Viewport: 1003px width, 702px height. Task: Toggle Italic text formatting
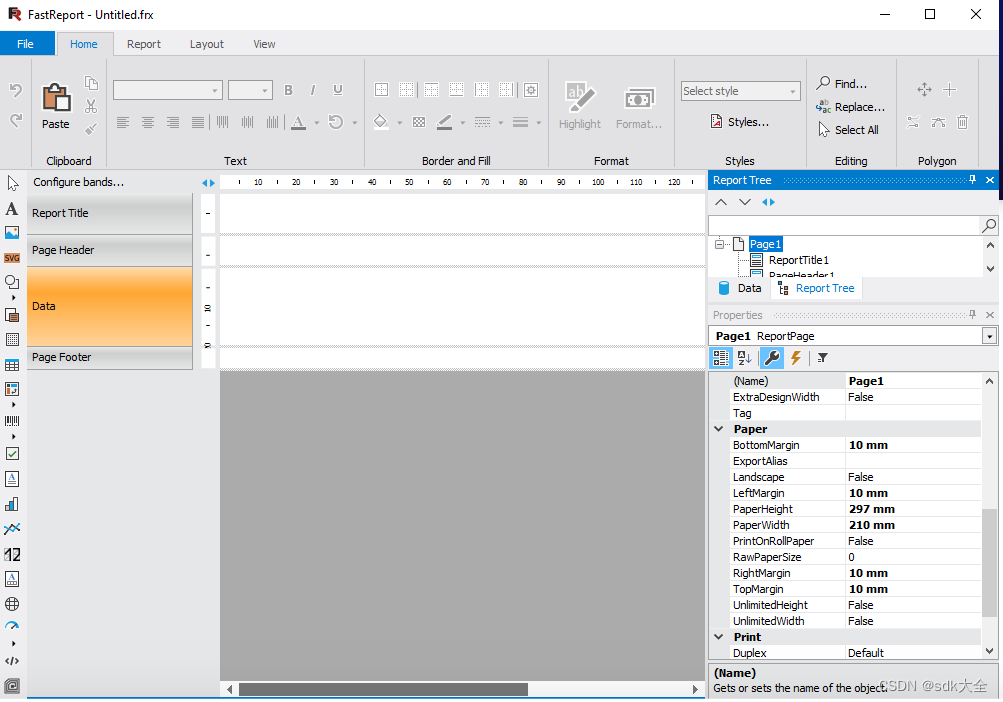point(314,90)
